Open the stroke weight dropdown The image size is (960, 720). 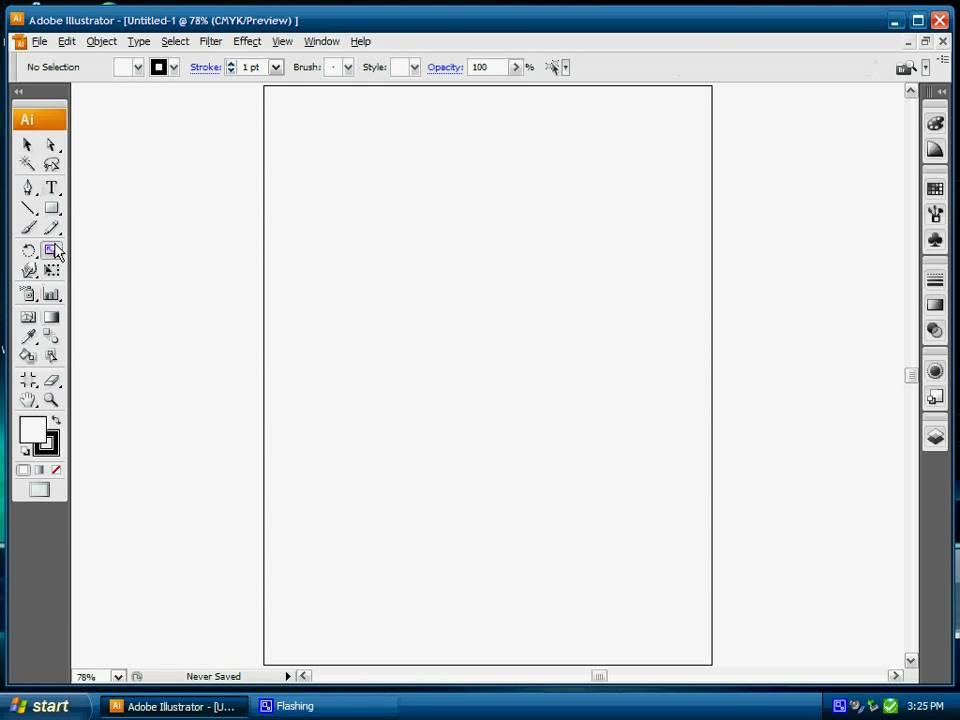coord(276,67)
